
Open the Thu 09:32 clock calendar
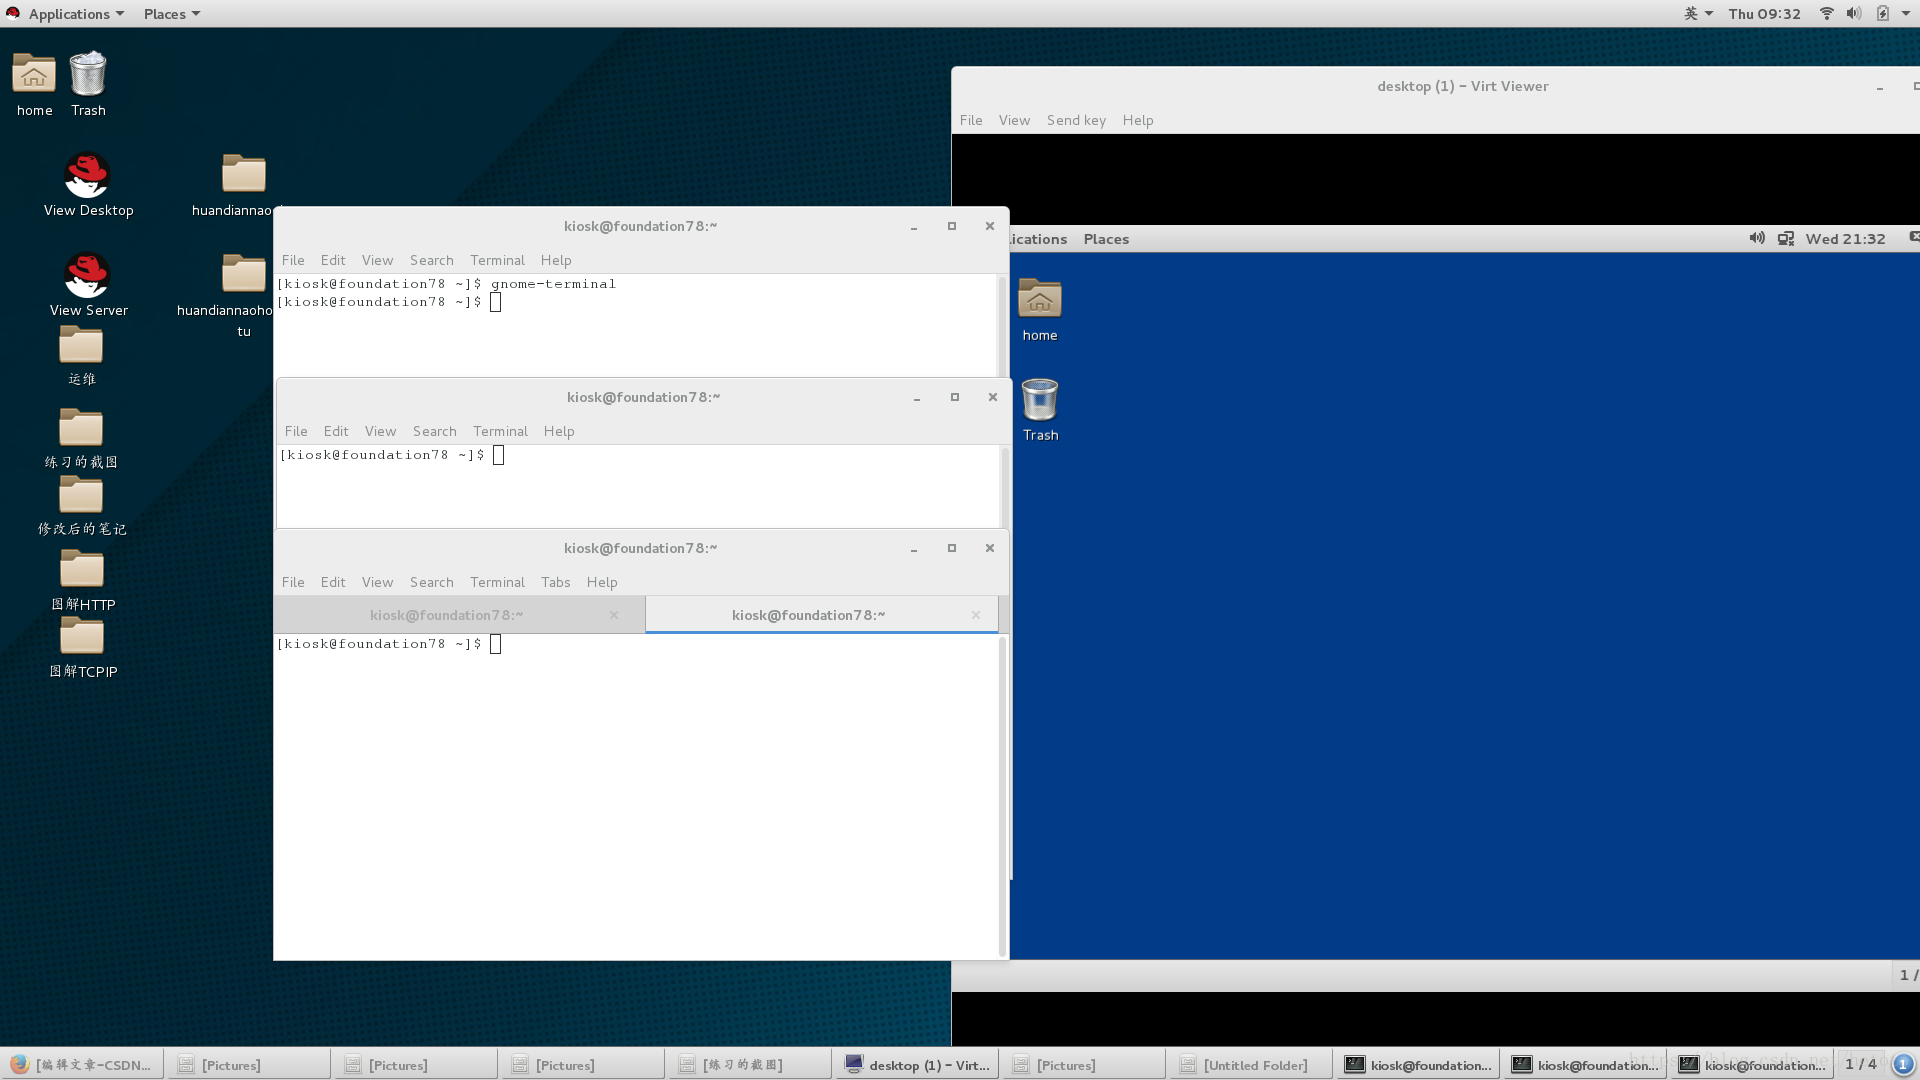1764,14
